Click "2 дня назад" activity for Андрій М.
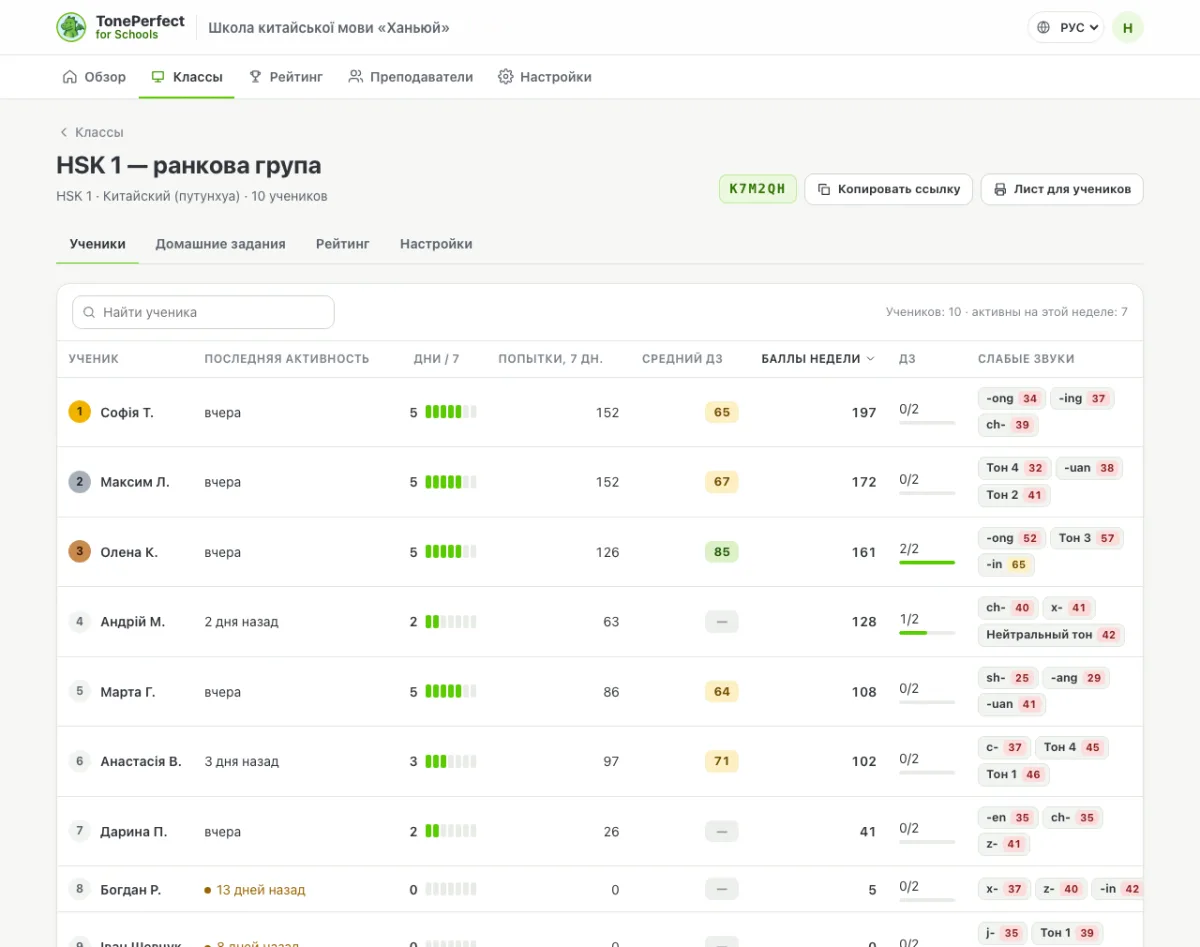1200x947 pixels. pyautogui.click(x=241, y=622)
